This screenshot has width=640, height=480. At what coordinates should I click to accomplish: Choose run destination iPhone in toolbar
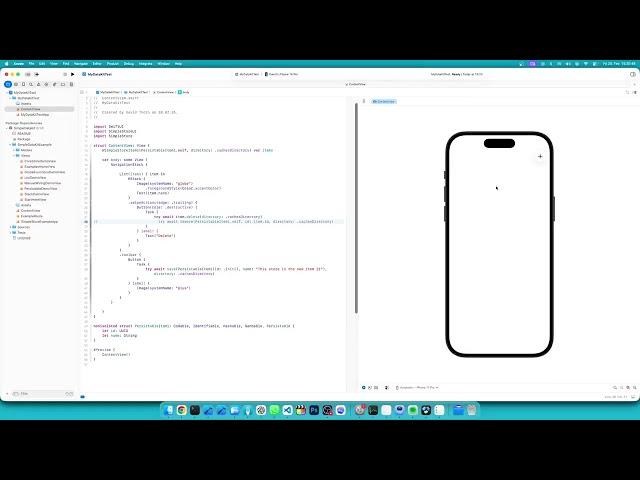(282, 74)
